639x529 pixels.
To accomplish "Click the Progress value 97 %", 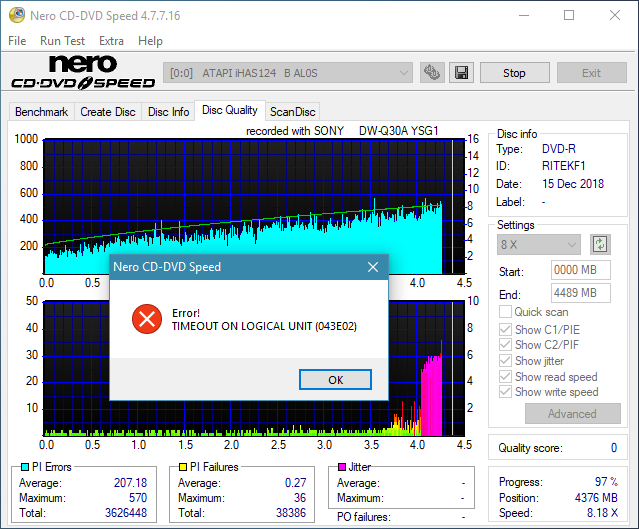I will [x=606, y=482].
